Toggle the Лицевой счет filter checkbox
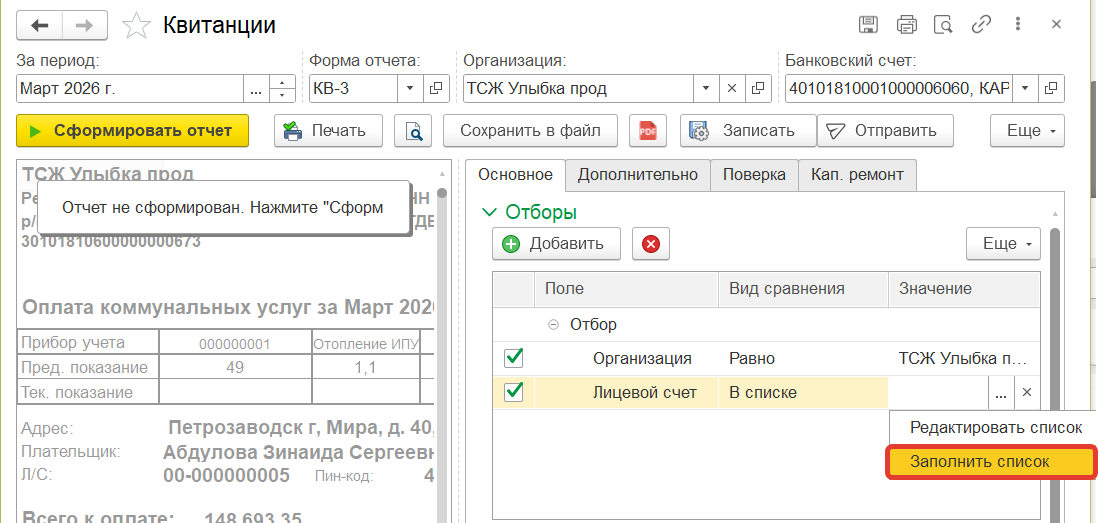This screenshot has width=1098, height=523. coord(514,392)
